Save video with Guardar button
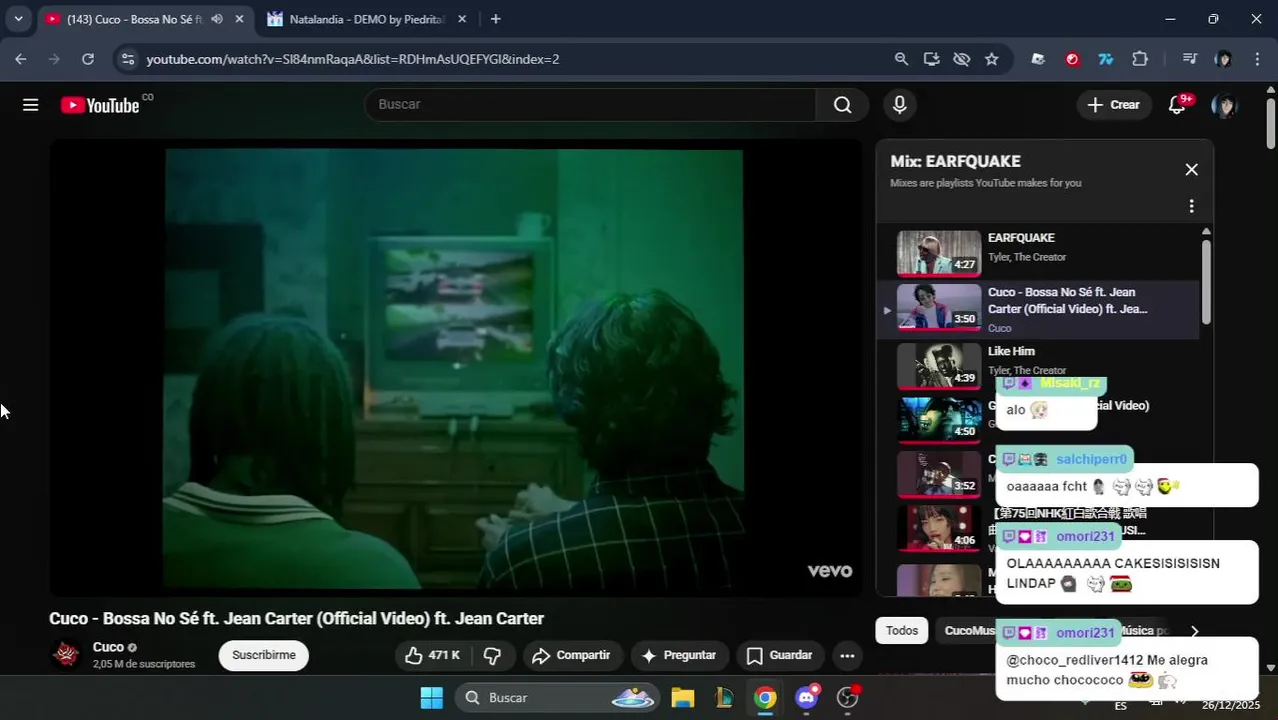The image size is (1278, 720). (x=779, y=656)
